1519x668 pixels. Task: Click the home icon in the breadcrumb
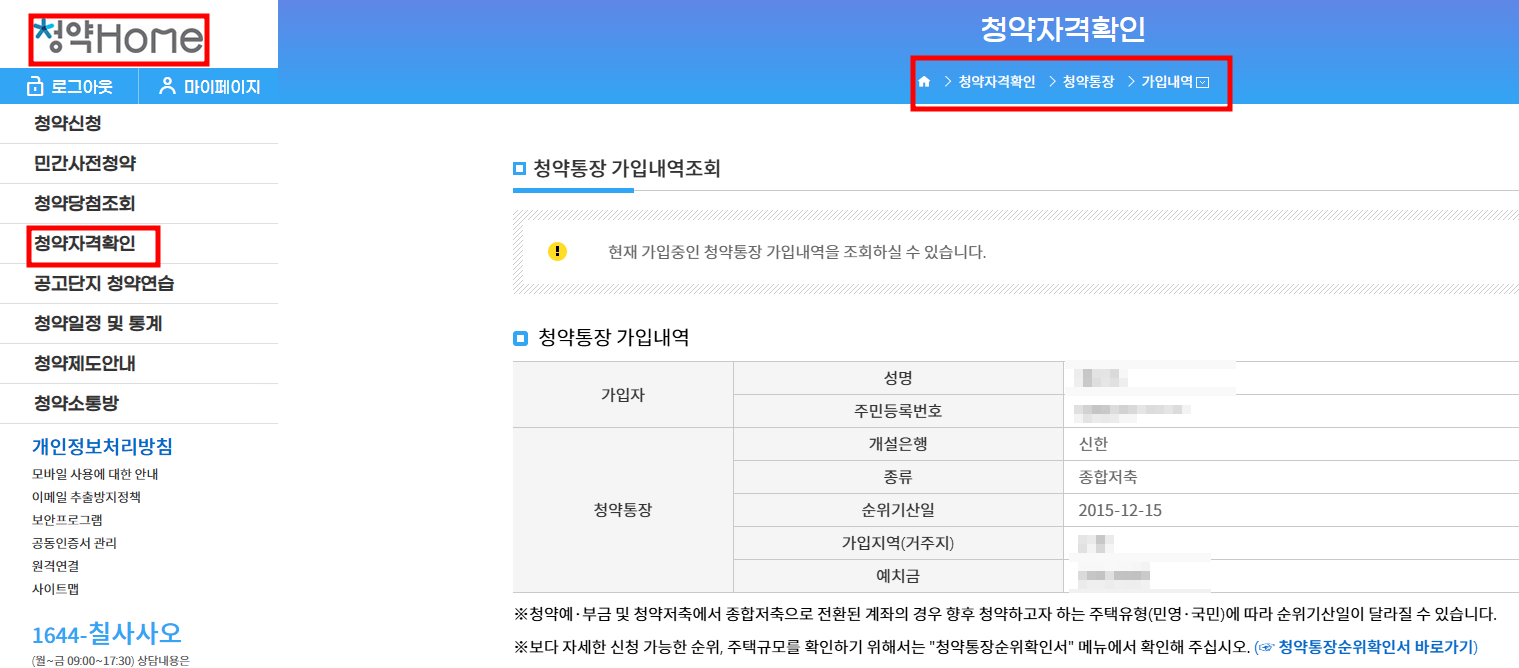[x=923, y=82]
